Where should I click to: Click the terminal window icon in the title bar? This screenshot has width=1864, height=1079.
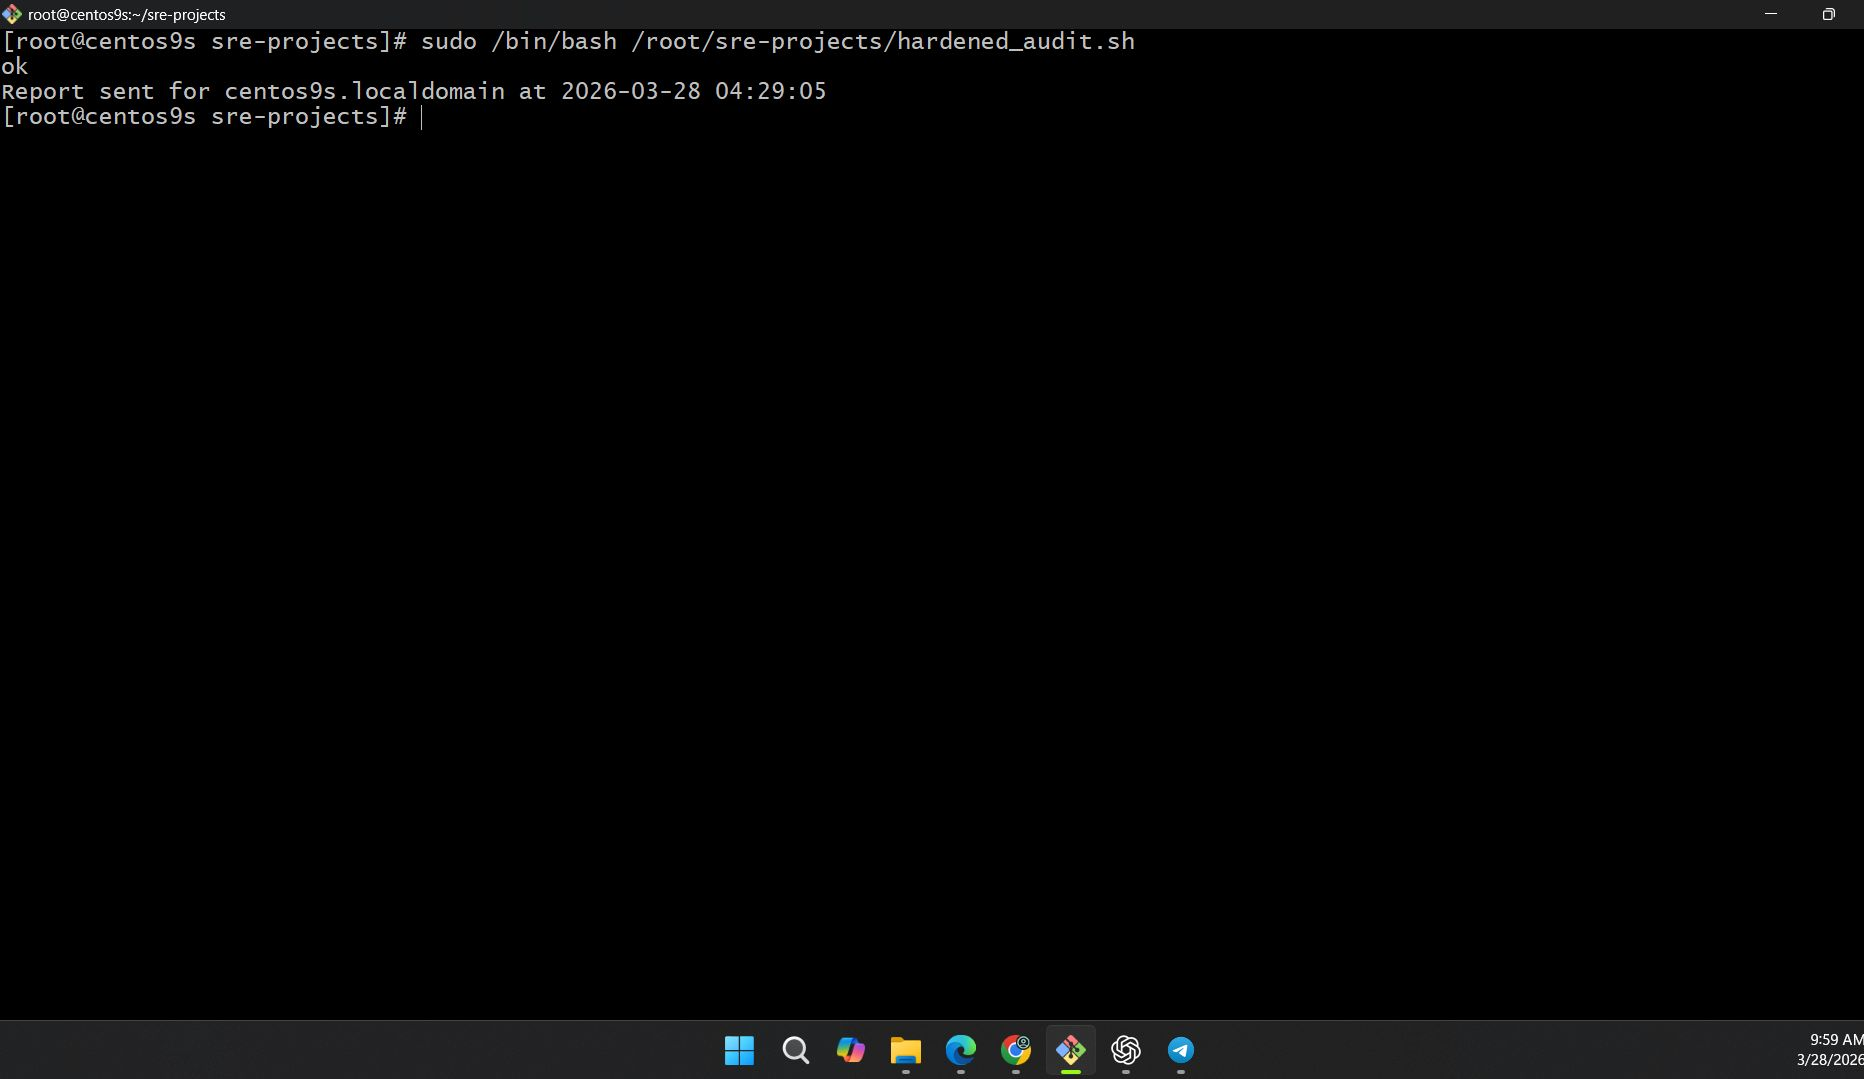click(12, 14)
